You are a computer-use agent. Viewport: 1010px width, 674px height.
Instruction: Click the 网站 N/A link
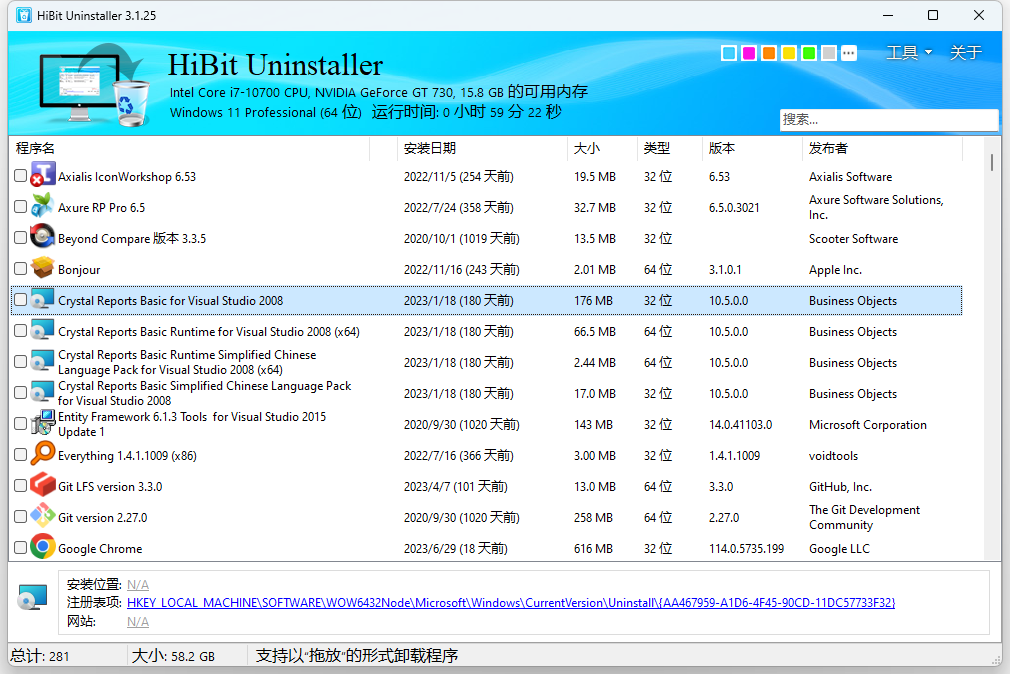point(138,621)
